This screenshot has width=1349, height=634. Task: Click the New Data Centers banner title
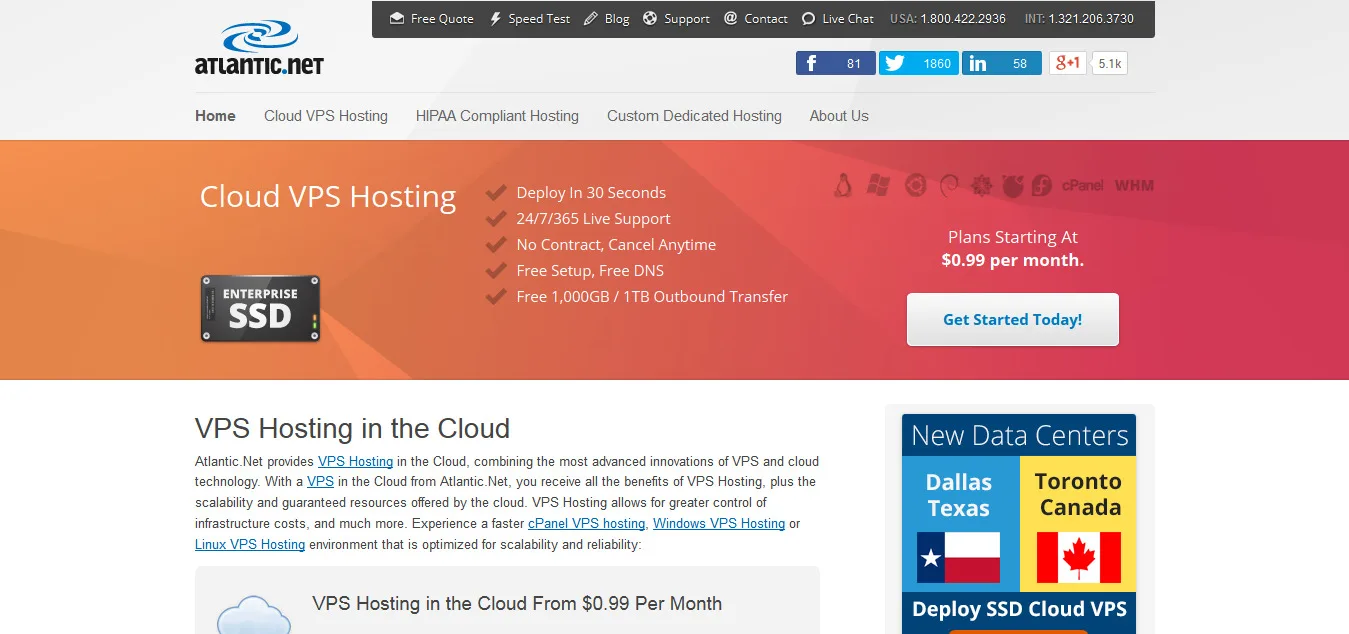coord(1019,436)
